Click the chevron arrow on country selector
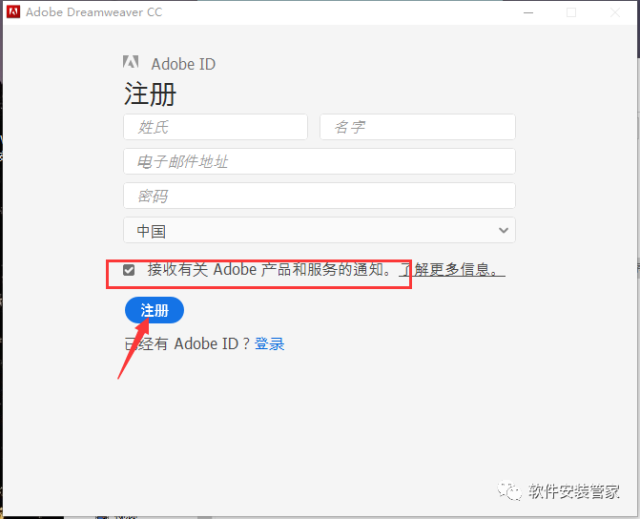 (x=502, y=230)
